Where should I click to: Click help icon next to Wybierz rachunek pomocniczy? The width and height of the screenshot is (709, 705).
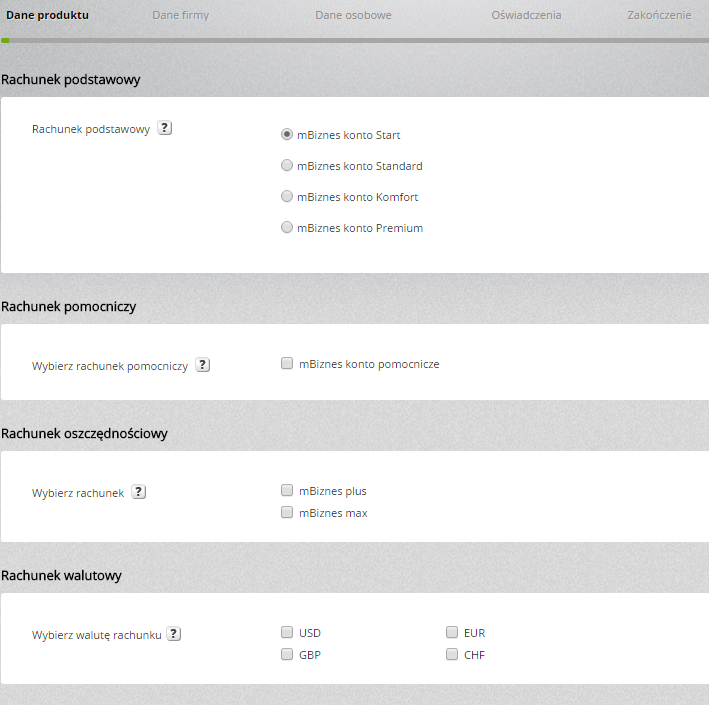tap(203, 364)
